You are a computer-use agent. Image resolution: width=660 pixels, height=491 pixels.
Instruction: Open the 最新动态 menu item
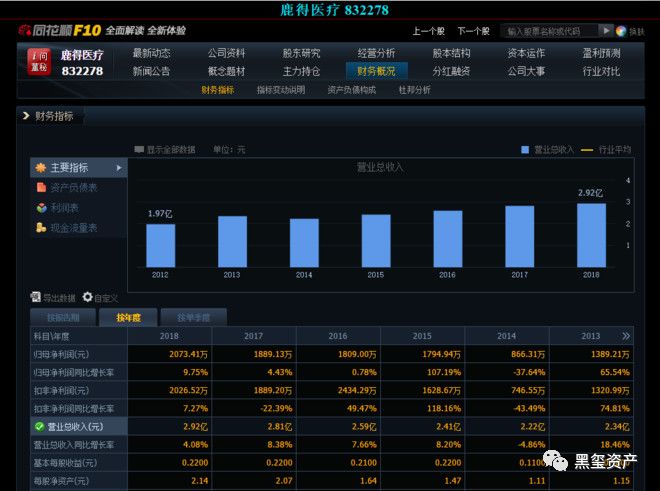[x=152, y=53]
